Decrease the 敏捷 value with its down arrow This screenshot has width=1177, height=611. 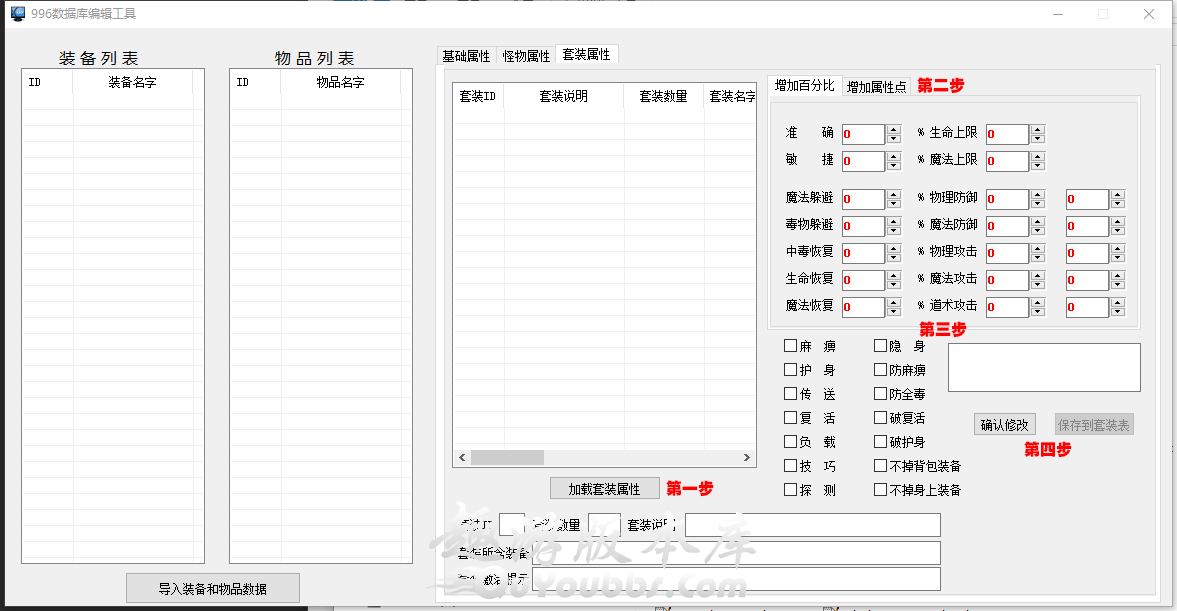tap(893, 166)
